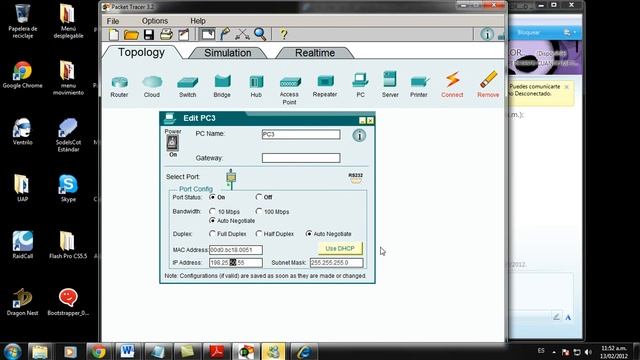Add a Hub device
640x360 pixels.
click(x=256, y=87)
